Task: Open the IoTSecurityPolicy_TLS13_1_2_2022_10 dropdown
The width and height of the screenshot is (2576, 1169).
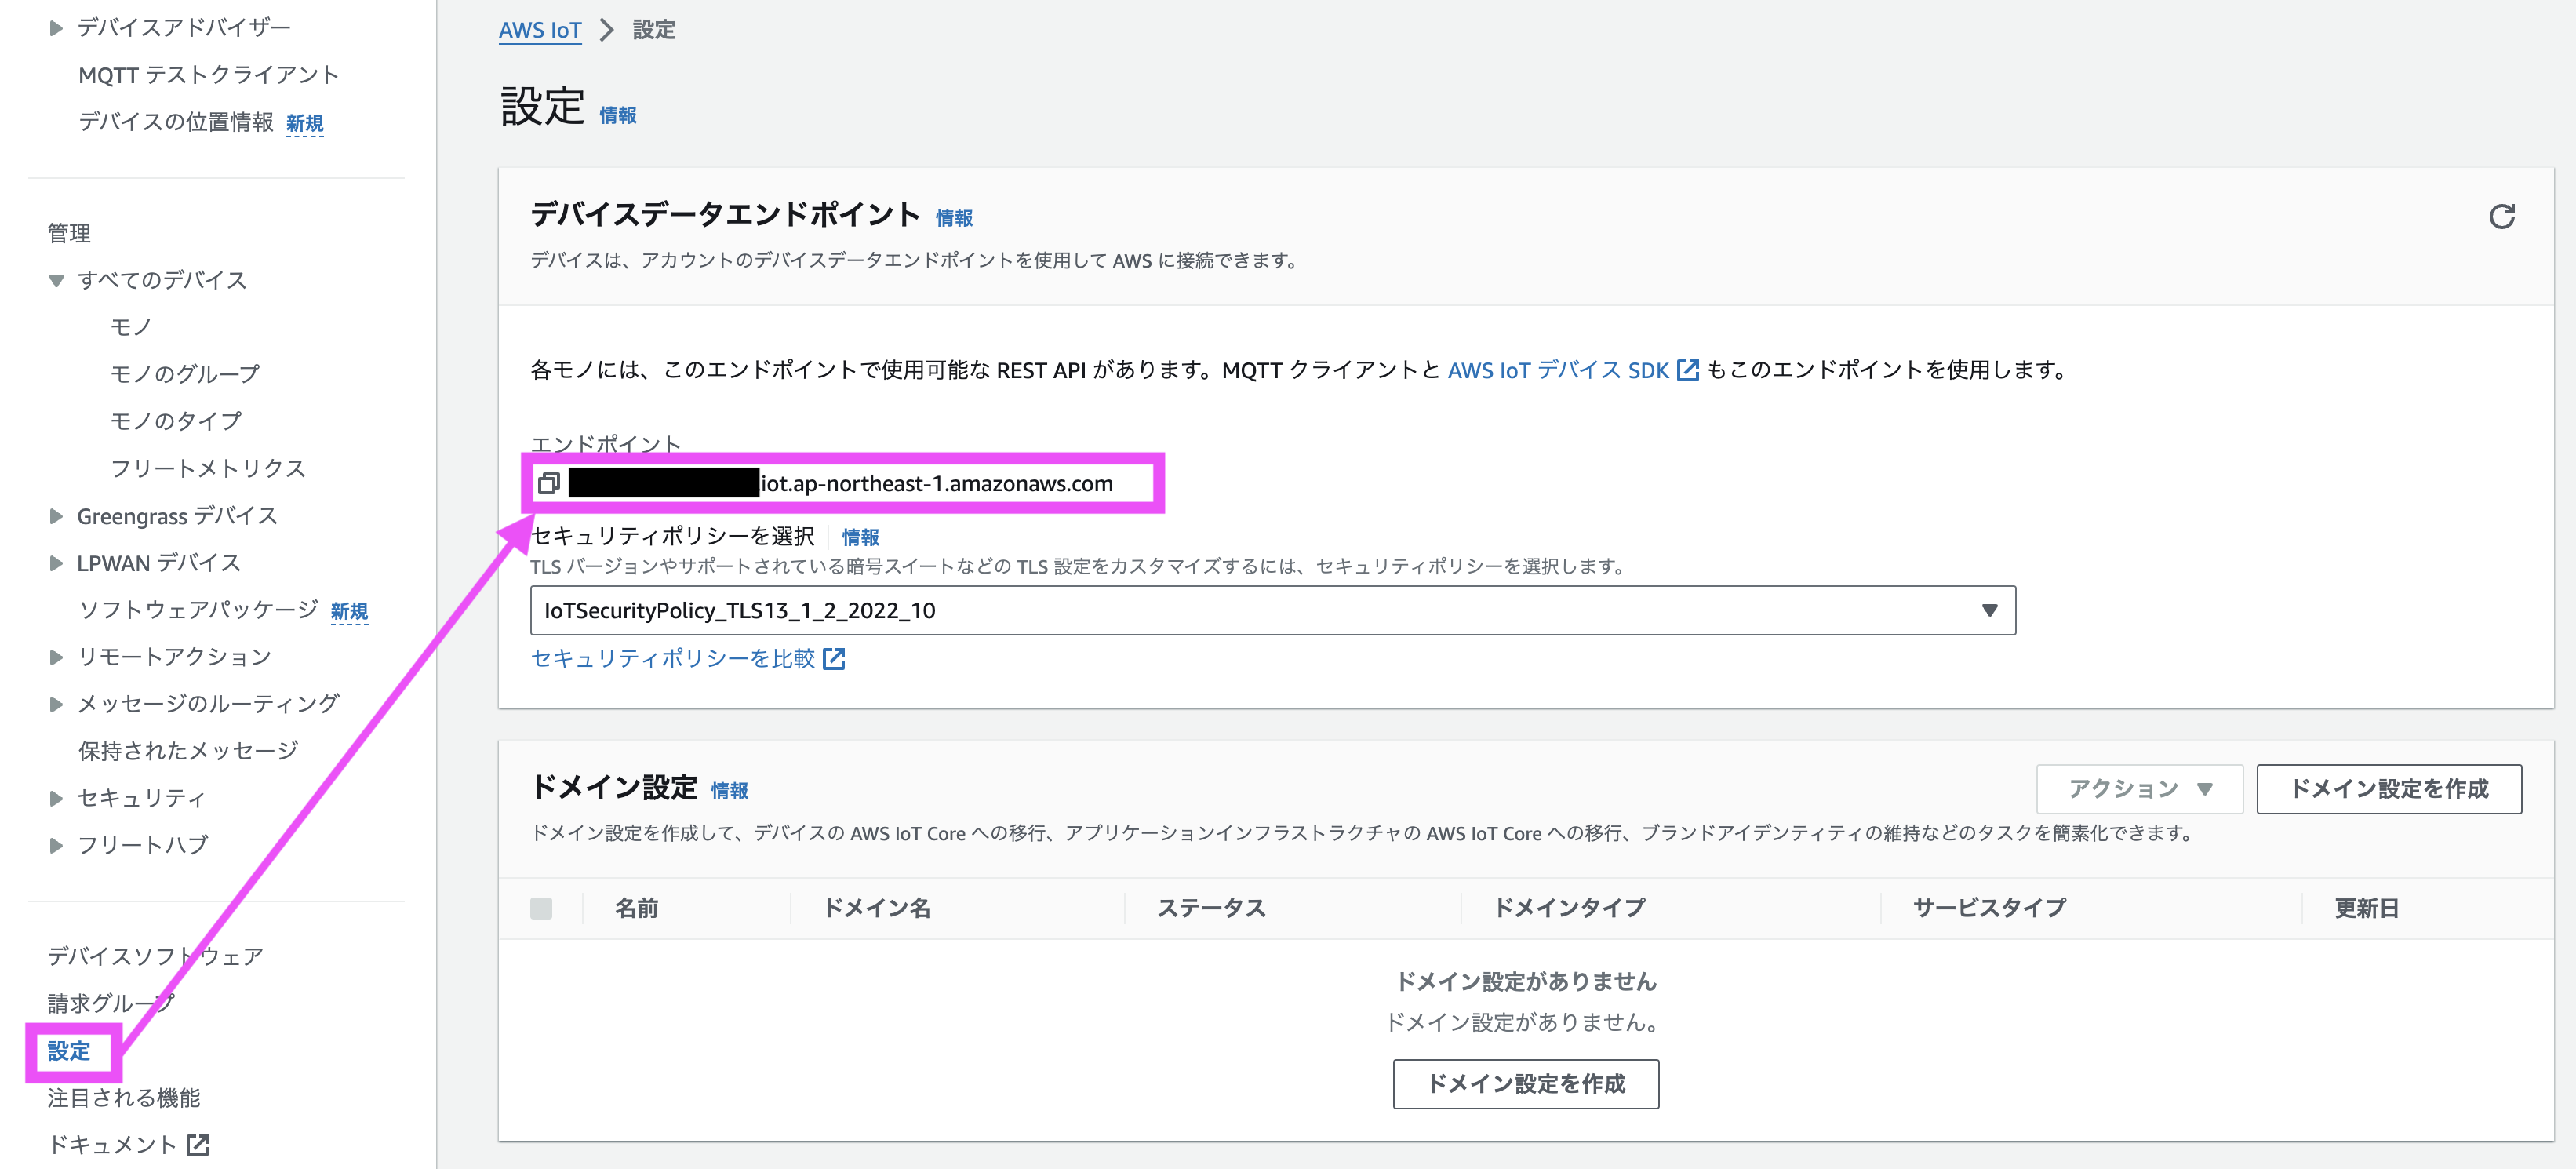Action: coord(1272,611)
